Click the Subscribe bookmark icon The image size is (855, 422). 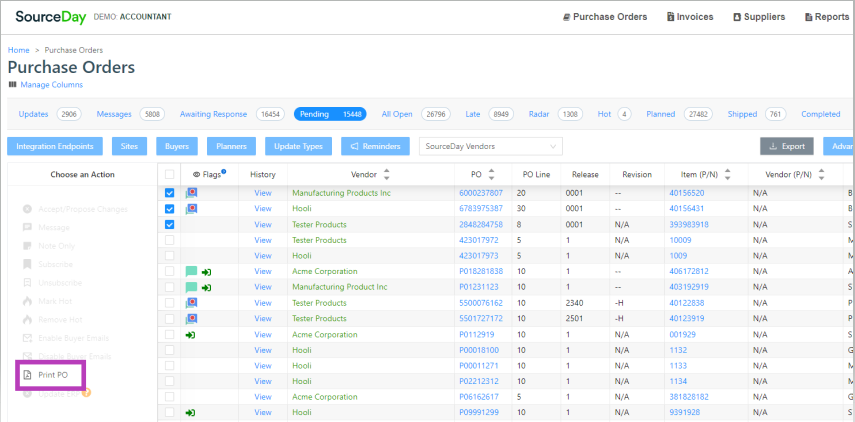[x=27, y=264]
